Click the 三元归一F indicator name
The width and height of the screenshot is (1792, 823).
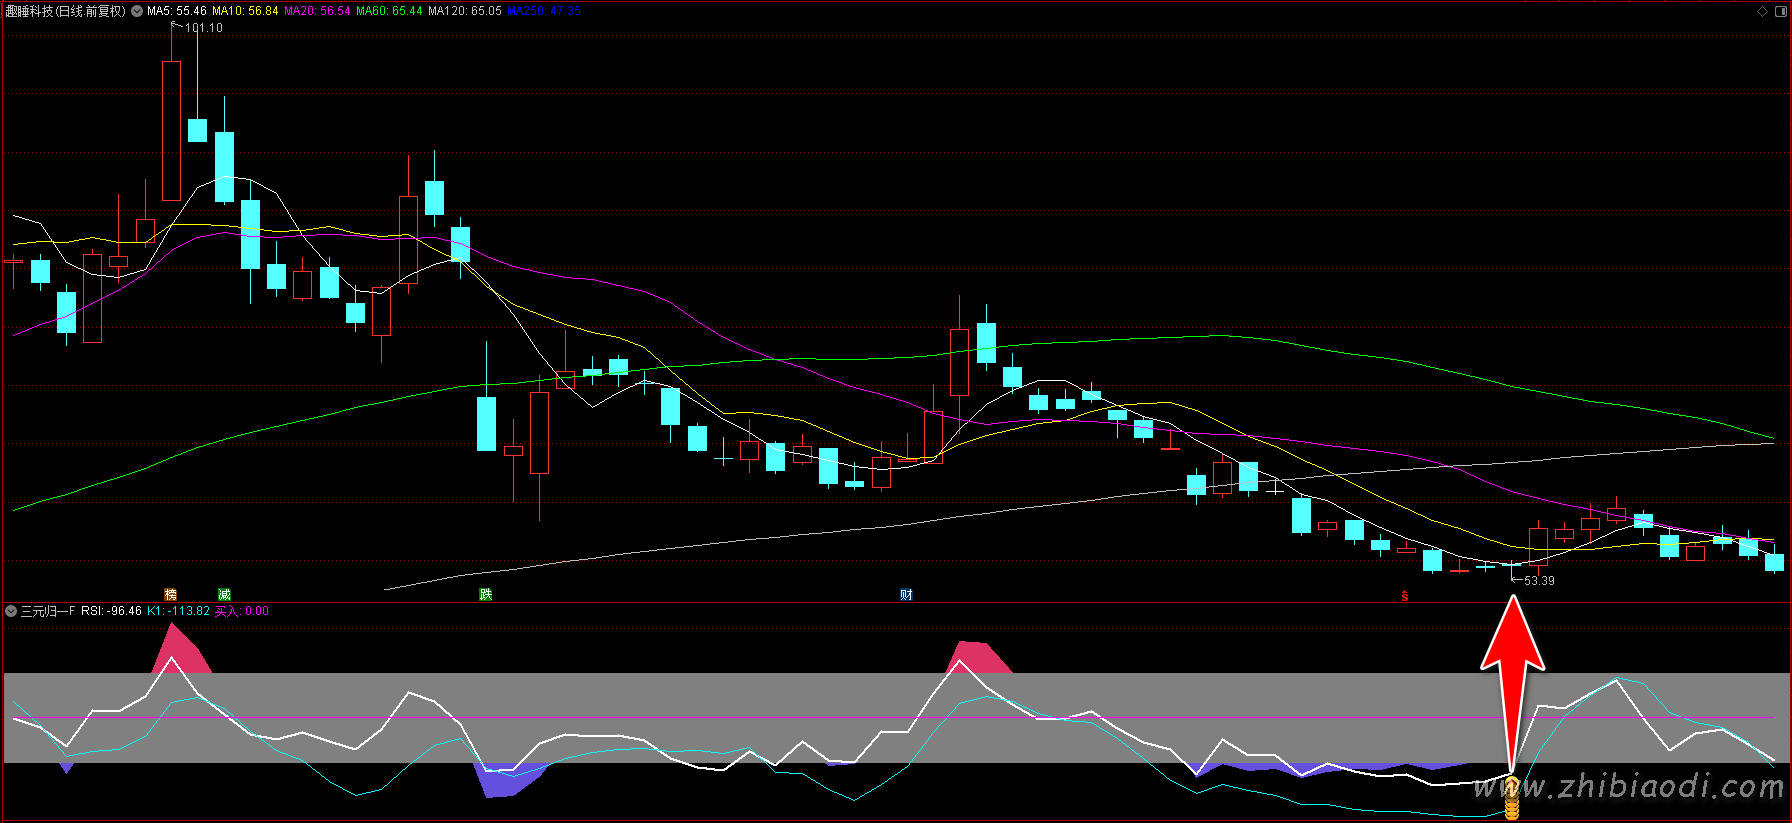pyautogui.click(x=48, y=611)
